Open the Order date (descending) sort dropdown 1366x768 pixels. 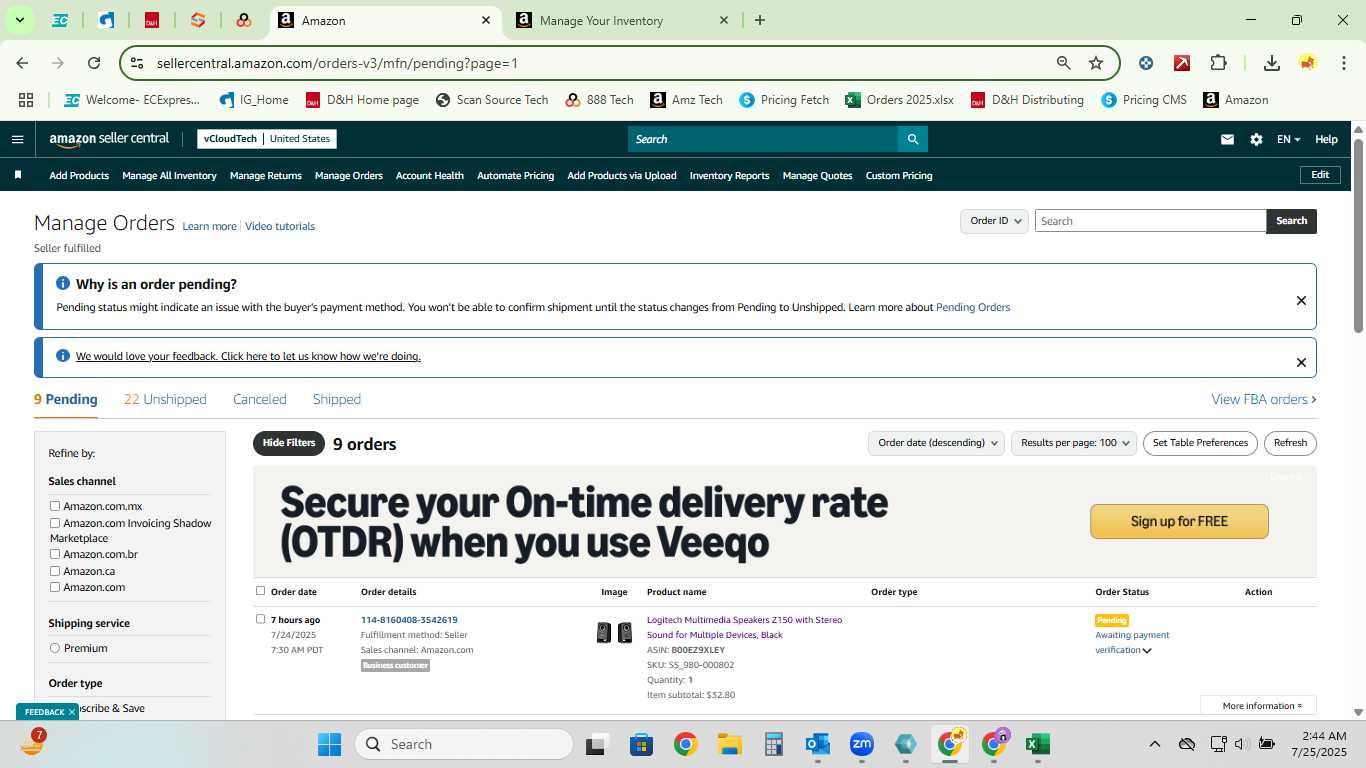coord(936,443)
